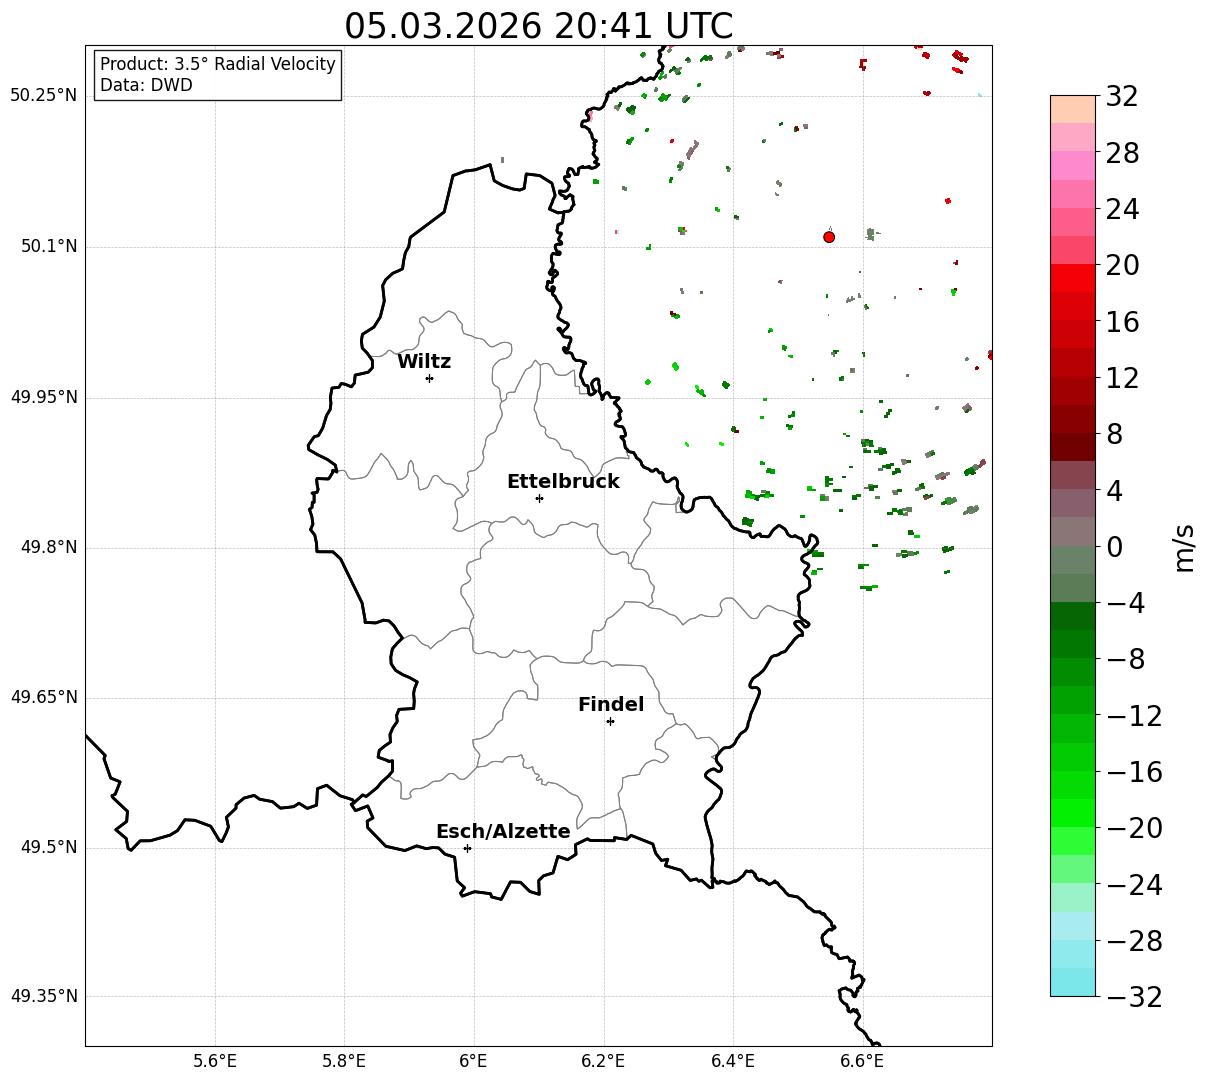Image resolution: width=1207 pixels, height=1081 pixels.
Task: Click the Findel city label
Action: (x=611, y=704)
